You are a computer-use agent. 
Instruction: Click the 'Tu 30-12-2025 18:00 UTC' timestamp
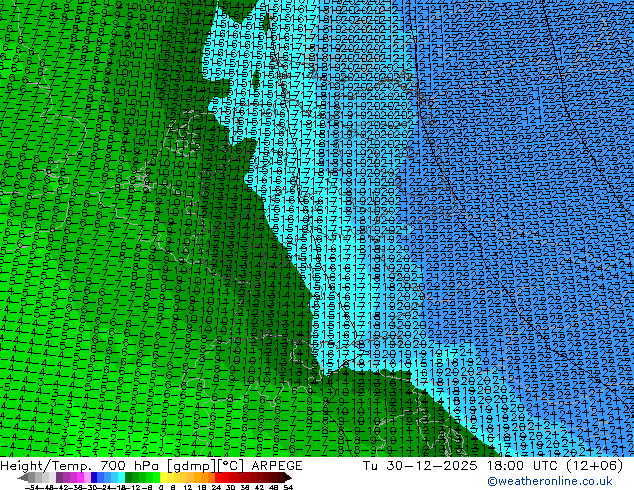[461, 466]
